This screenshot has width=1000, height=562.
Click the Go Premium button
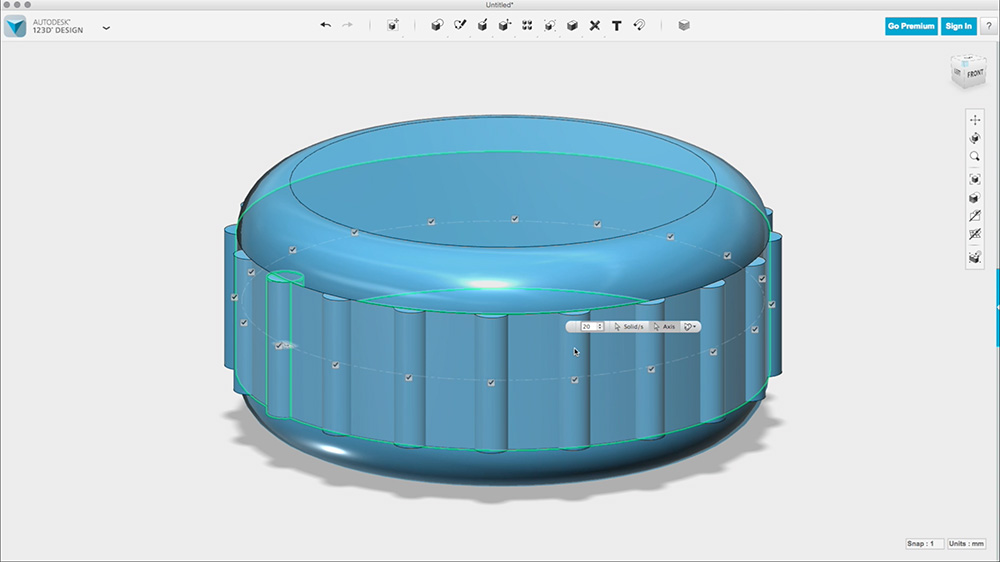[x=911, y=26]
